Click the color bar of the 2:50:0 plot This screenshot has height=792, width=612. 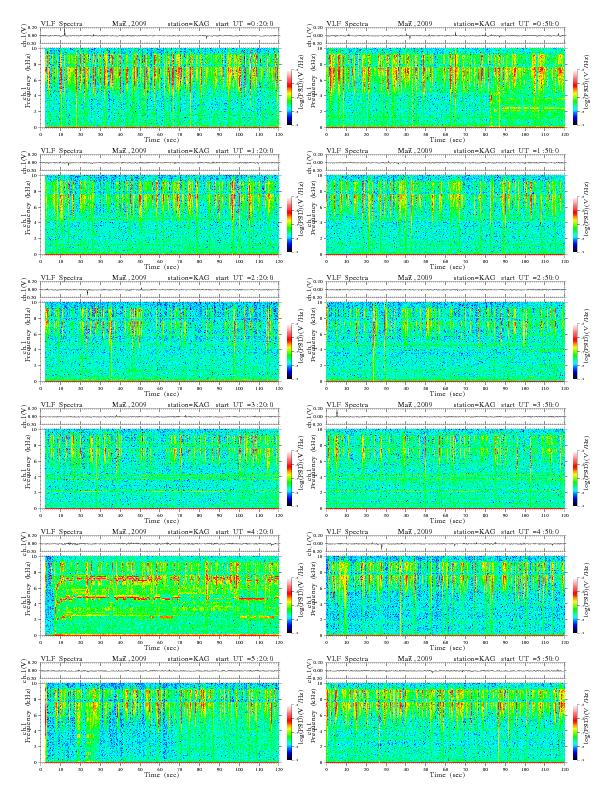[x=575, y=351]
